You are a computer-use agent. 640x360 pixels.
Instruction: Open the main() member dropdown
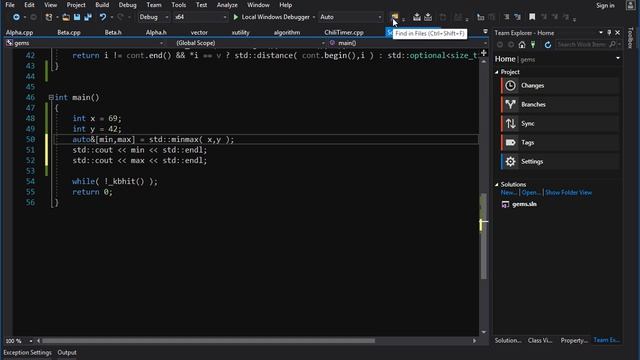click(408, 43)
